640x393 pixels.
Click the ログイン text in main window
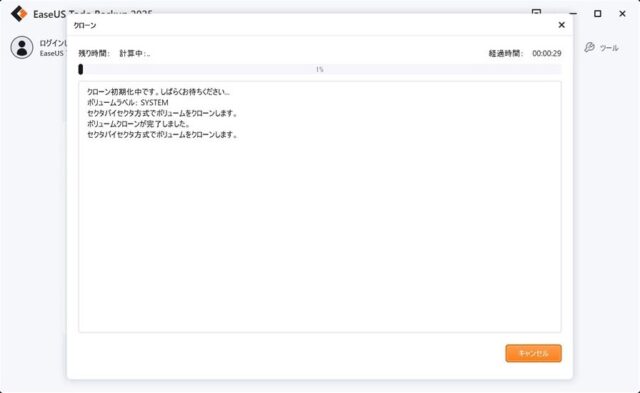53,43
